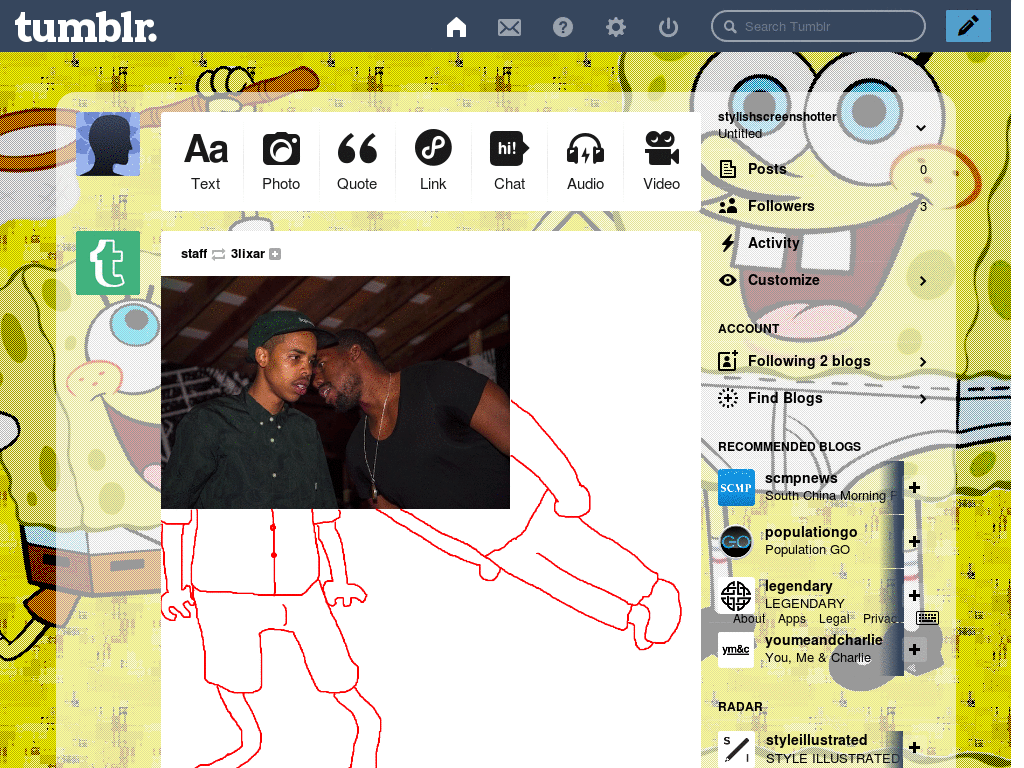The height and width of the screenshot is (768, 1024).
Task: Click the Population GO avatar
Action: click(x=736, y=541)
